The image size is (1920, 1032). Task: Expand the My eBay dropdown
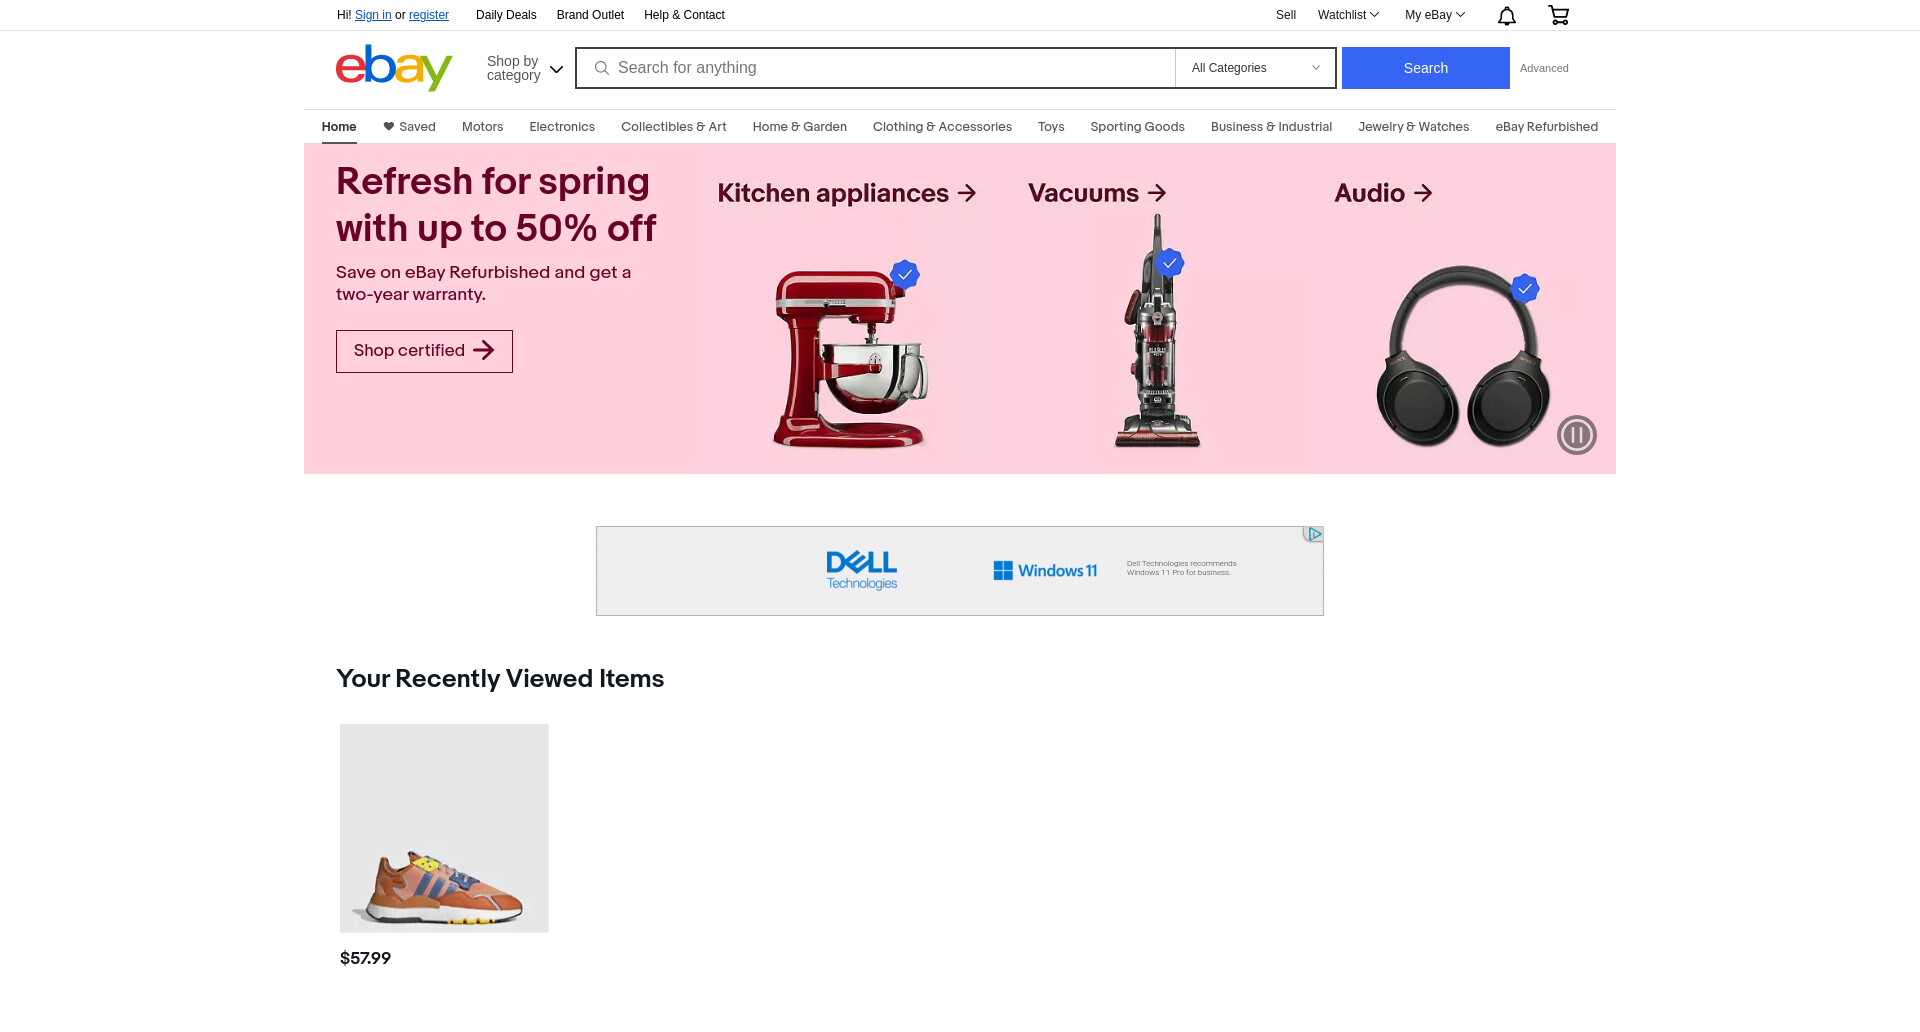pos(1435,15)
